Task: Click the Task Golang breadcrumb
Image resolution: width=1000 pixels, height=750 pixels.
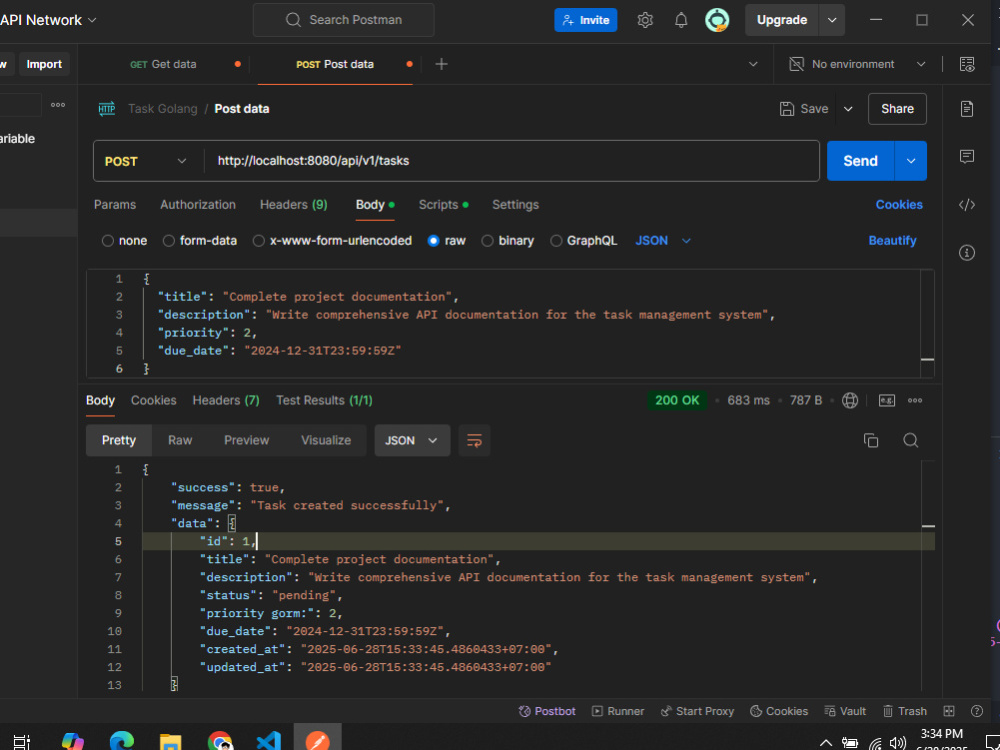Action: click(x=163, y=109)
